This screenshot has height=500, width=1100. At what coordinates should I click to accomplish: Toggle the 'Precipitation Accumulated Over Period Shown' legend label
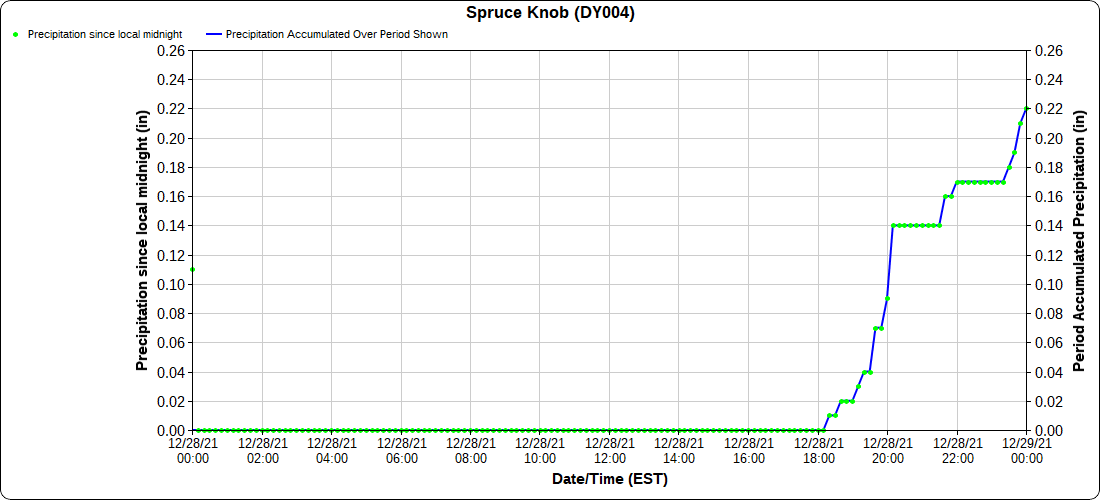tap(337, 34)
